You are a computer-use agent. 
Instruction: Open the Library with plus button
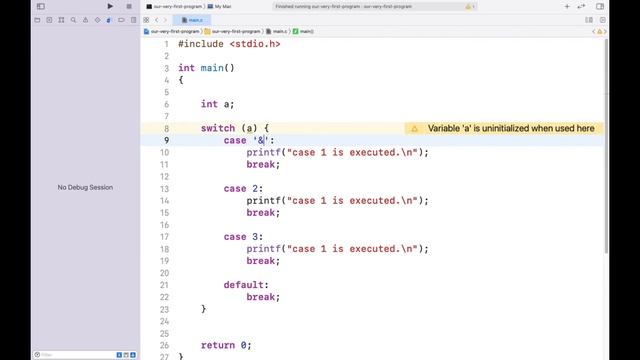[x=567, y=6]
